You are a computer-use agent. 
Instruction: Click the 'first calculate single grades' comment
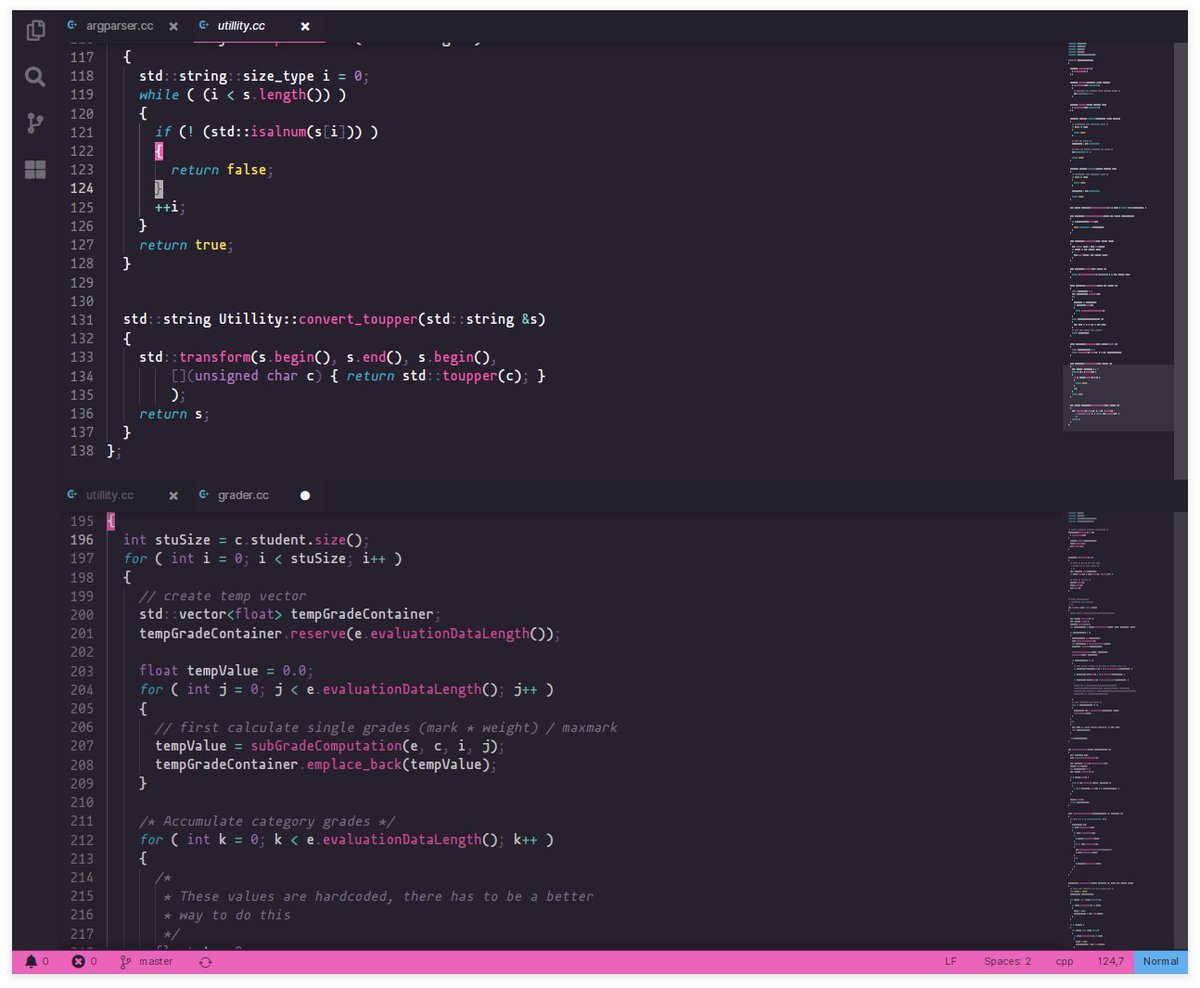click(x=386, y=727)
